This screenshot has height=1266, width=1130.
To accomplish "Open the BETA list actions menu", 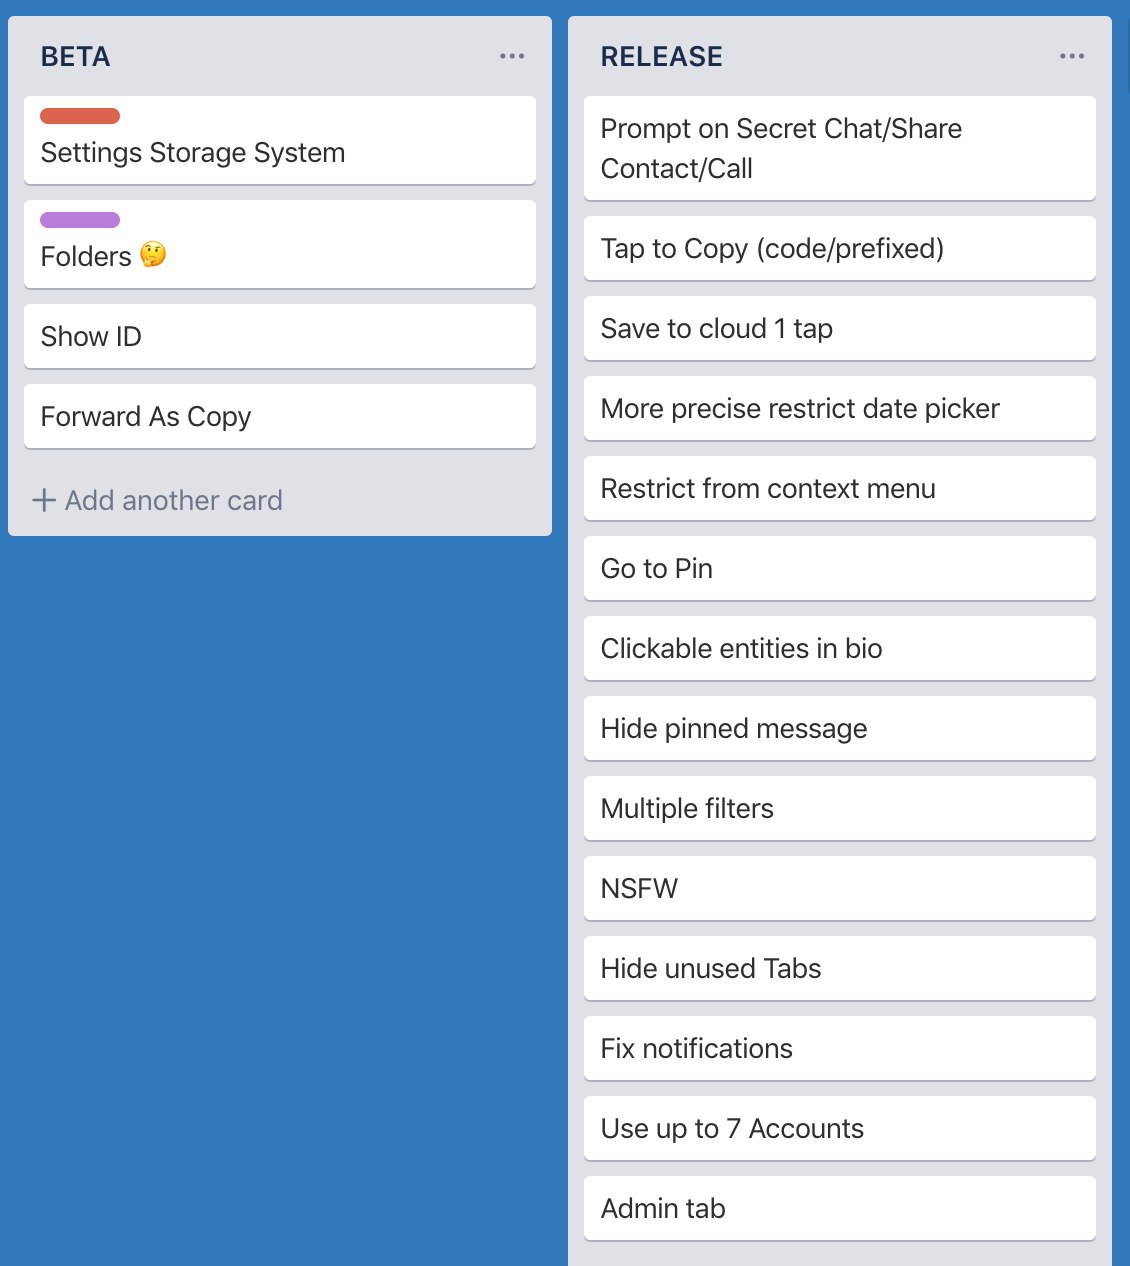I will click(x=512, y=56).
